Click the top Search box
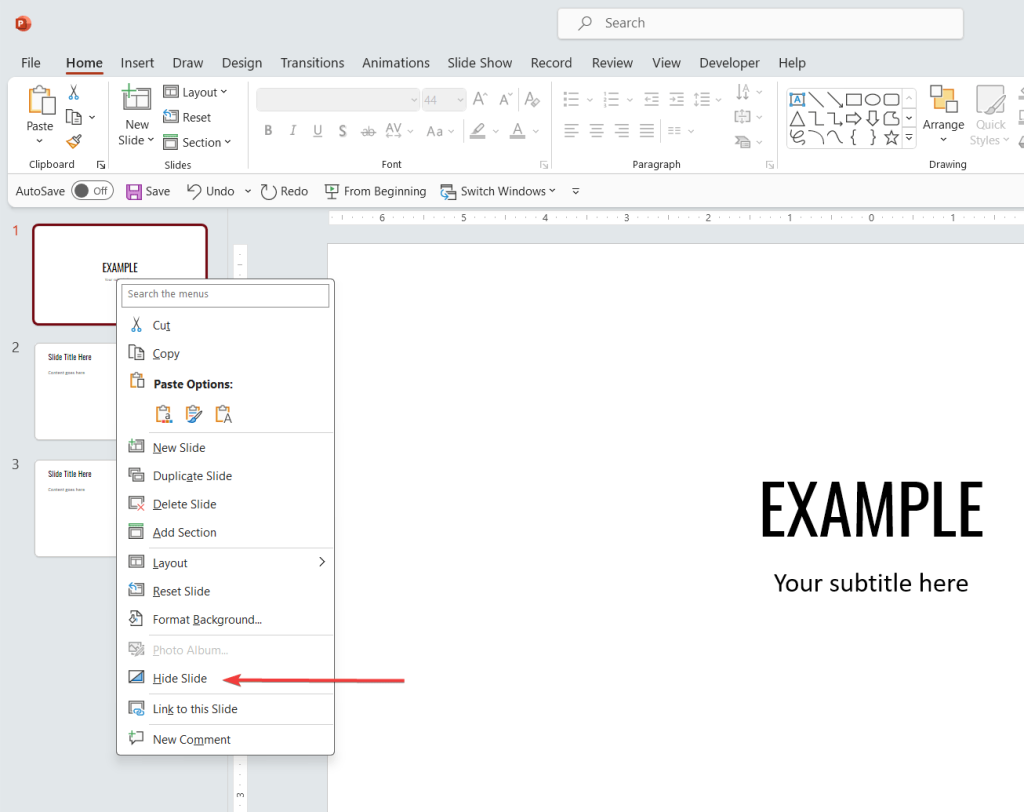This screenshot has width=1024, height=812. pyautogui.click(x=760, y=24)
